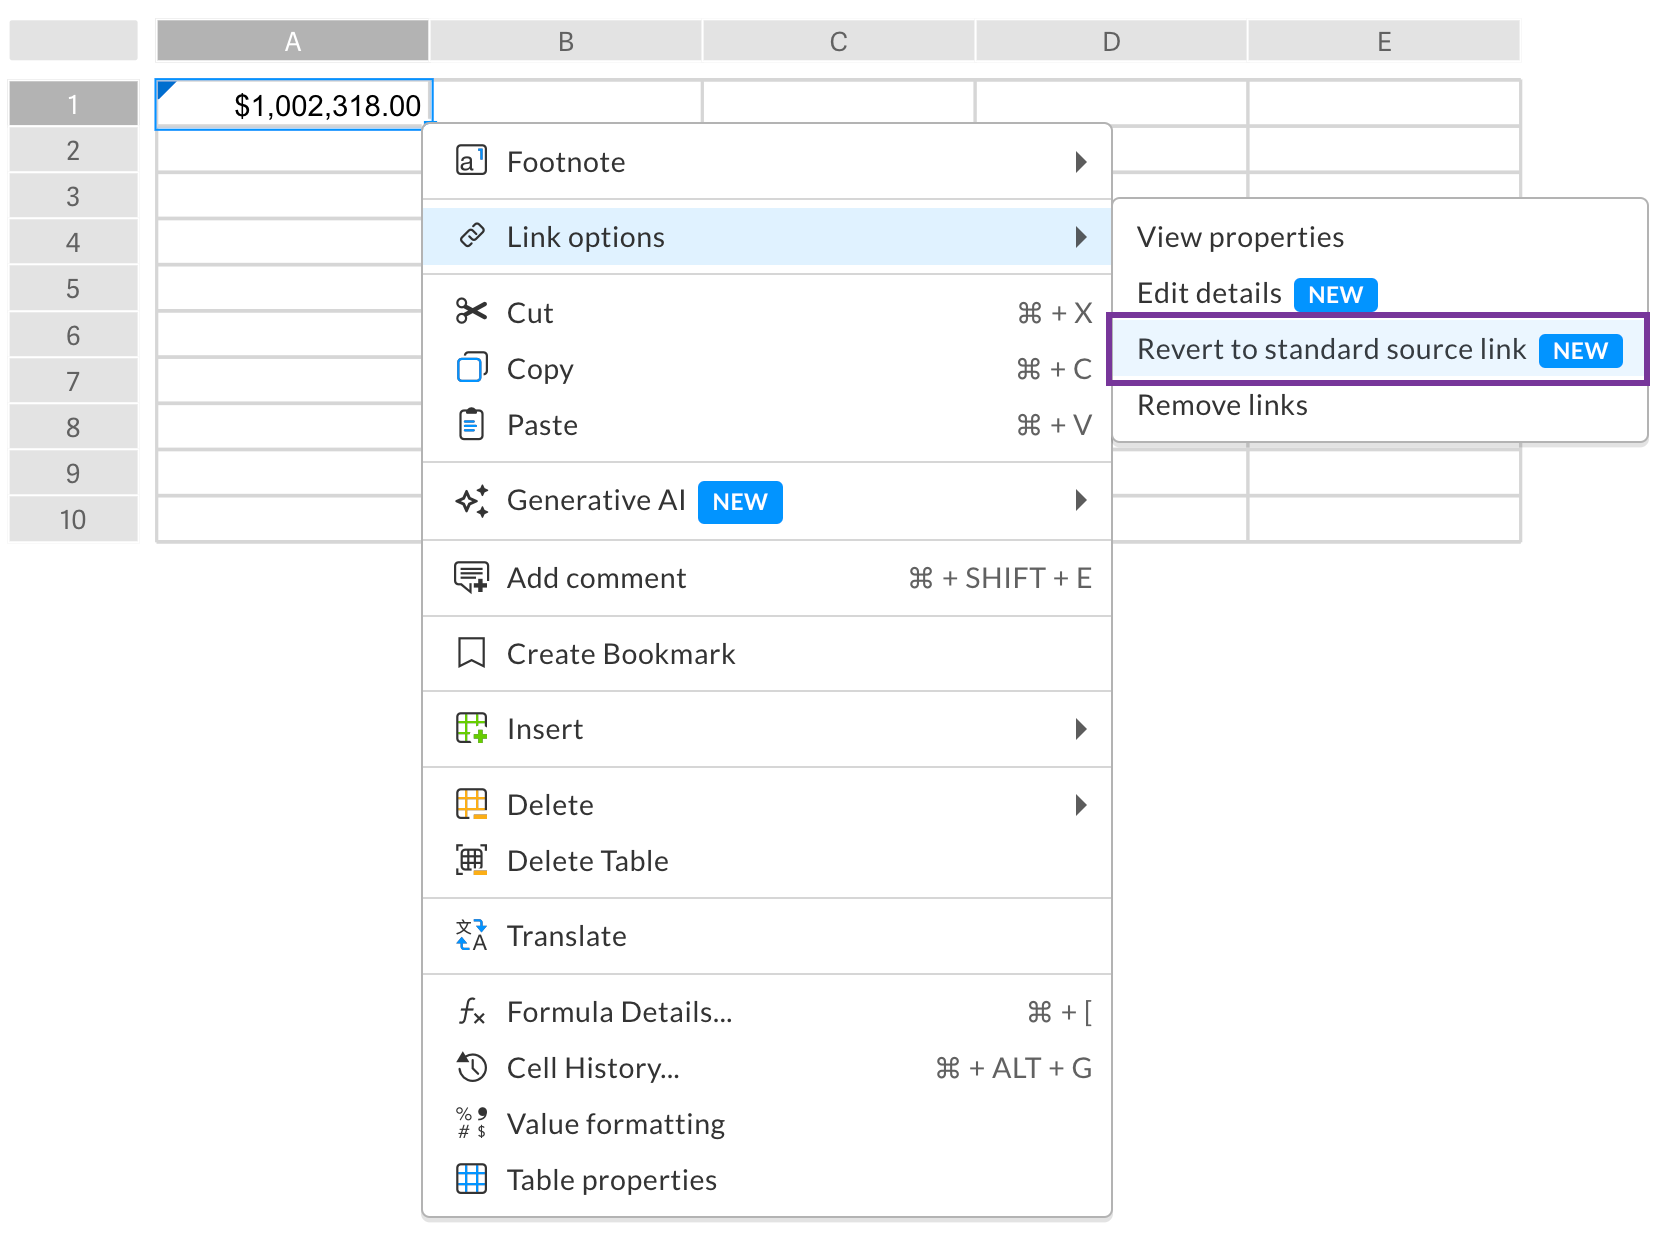Click the Copy icon in menu
The height and width of the screenshot is (1236, 1664).
(x=471, y=368)
